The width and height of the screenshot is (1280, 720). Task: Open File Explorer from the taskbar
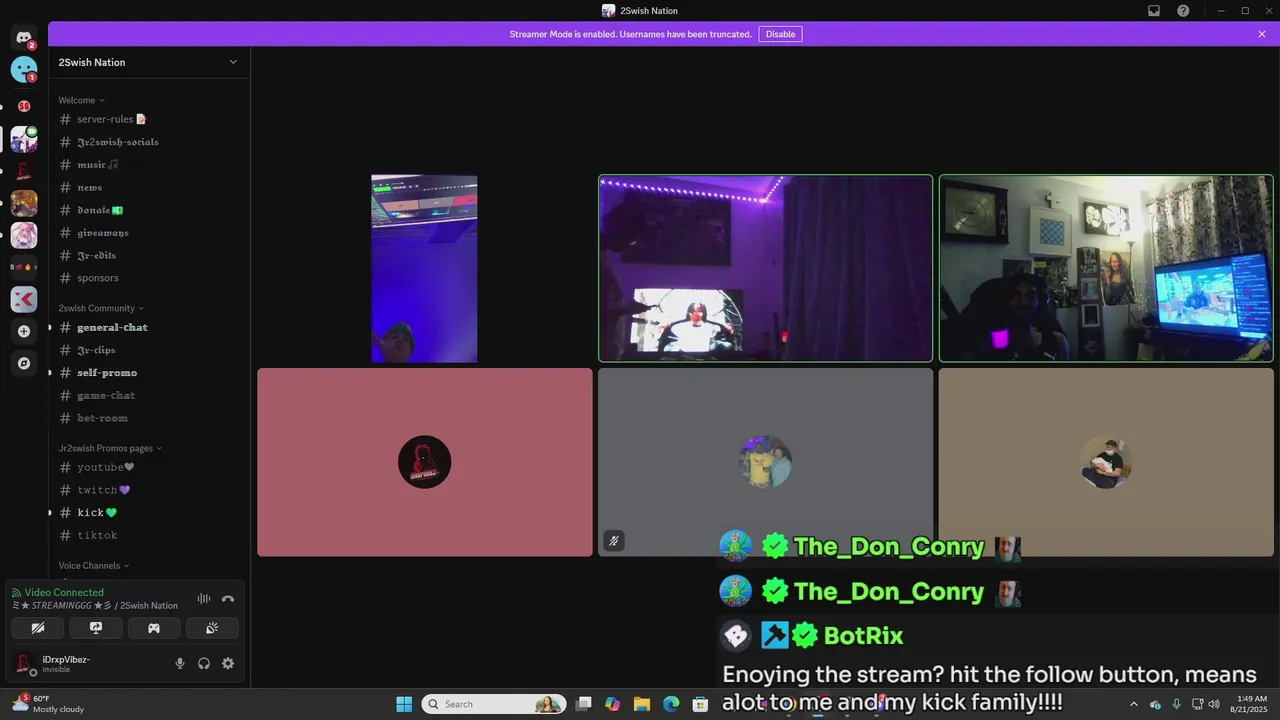point(642,704)
